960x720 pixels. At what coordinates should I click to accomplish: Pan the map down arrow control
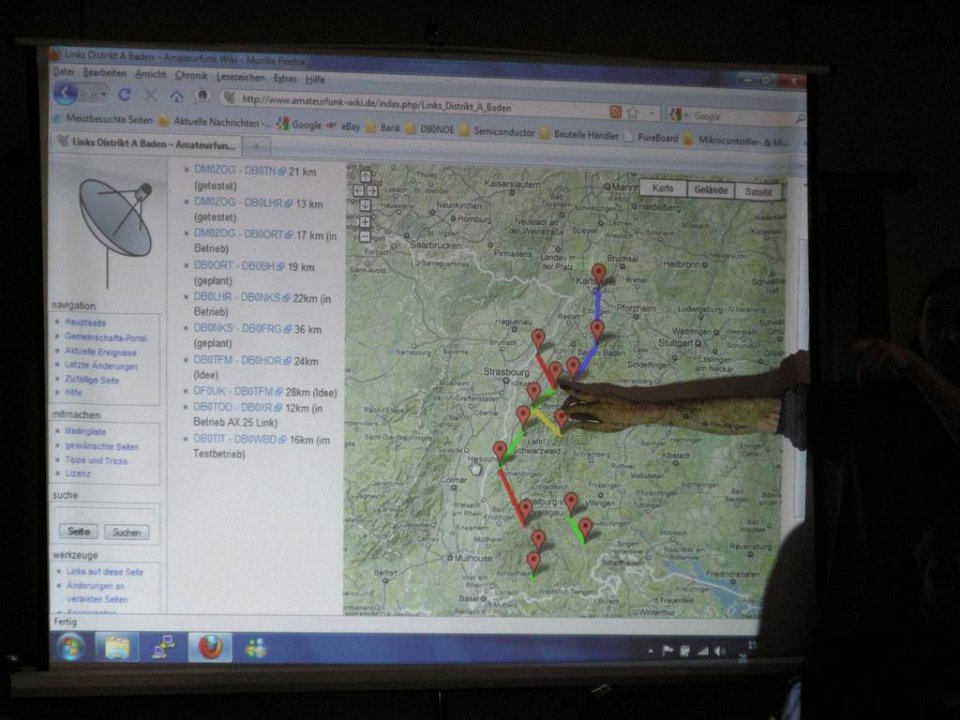tap(365, 205)
